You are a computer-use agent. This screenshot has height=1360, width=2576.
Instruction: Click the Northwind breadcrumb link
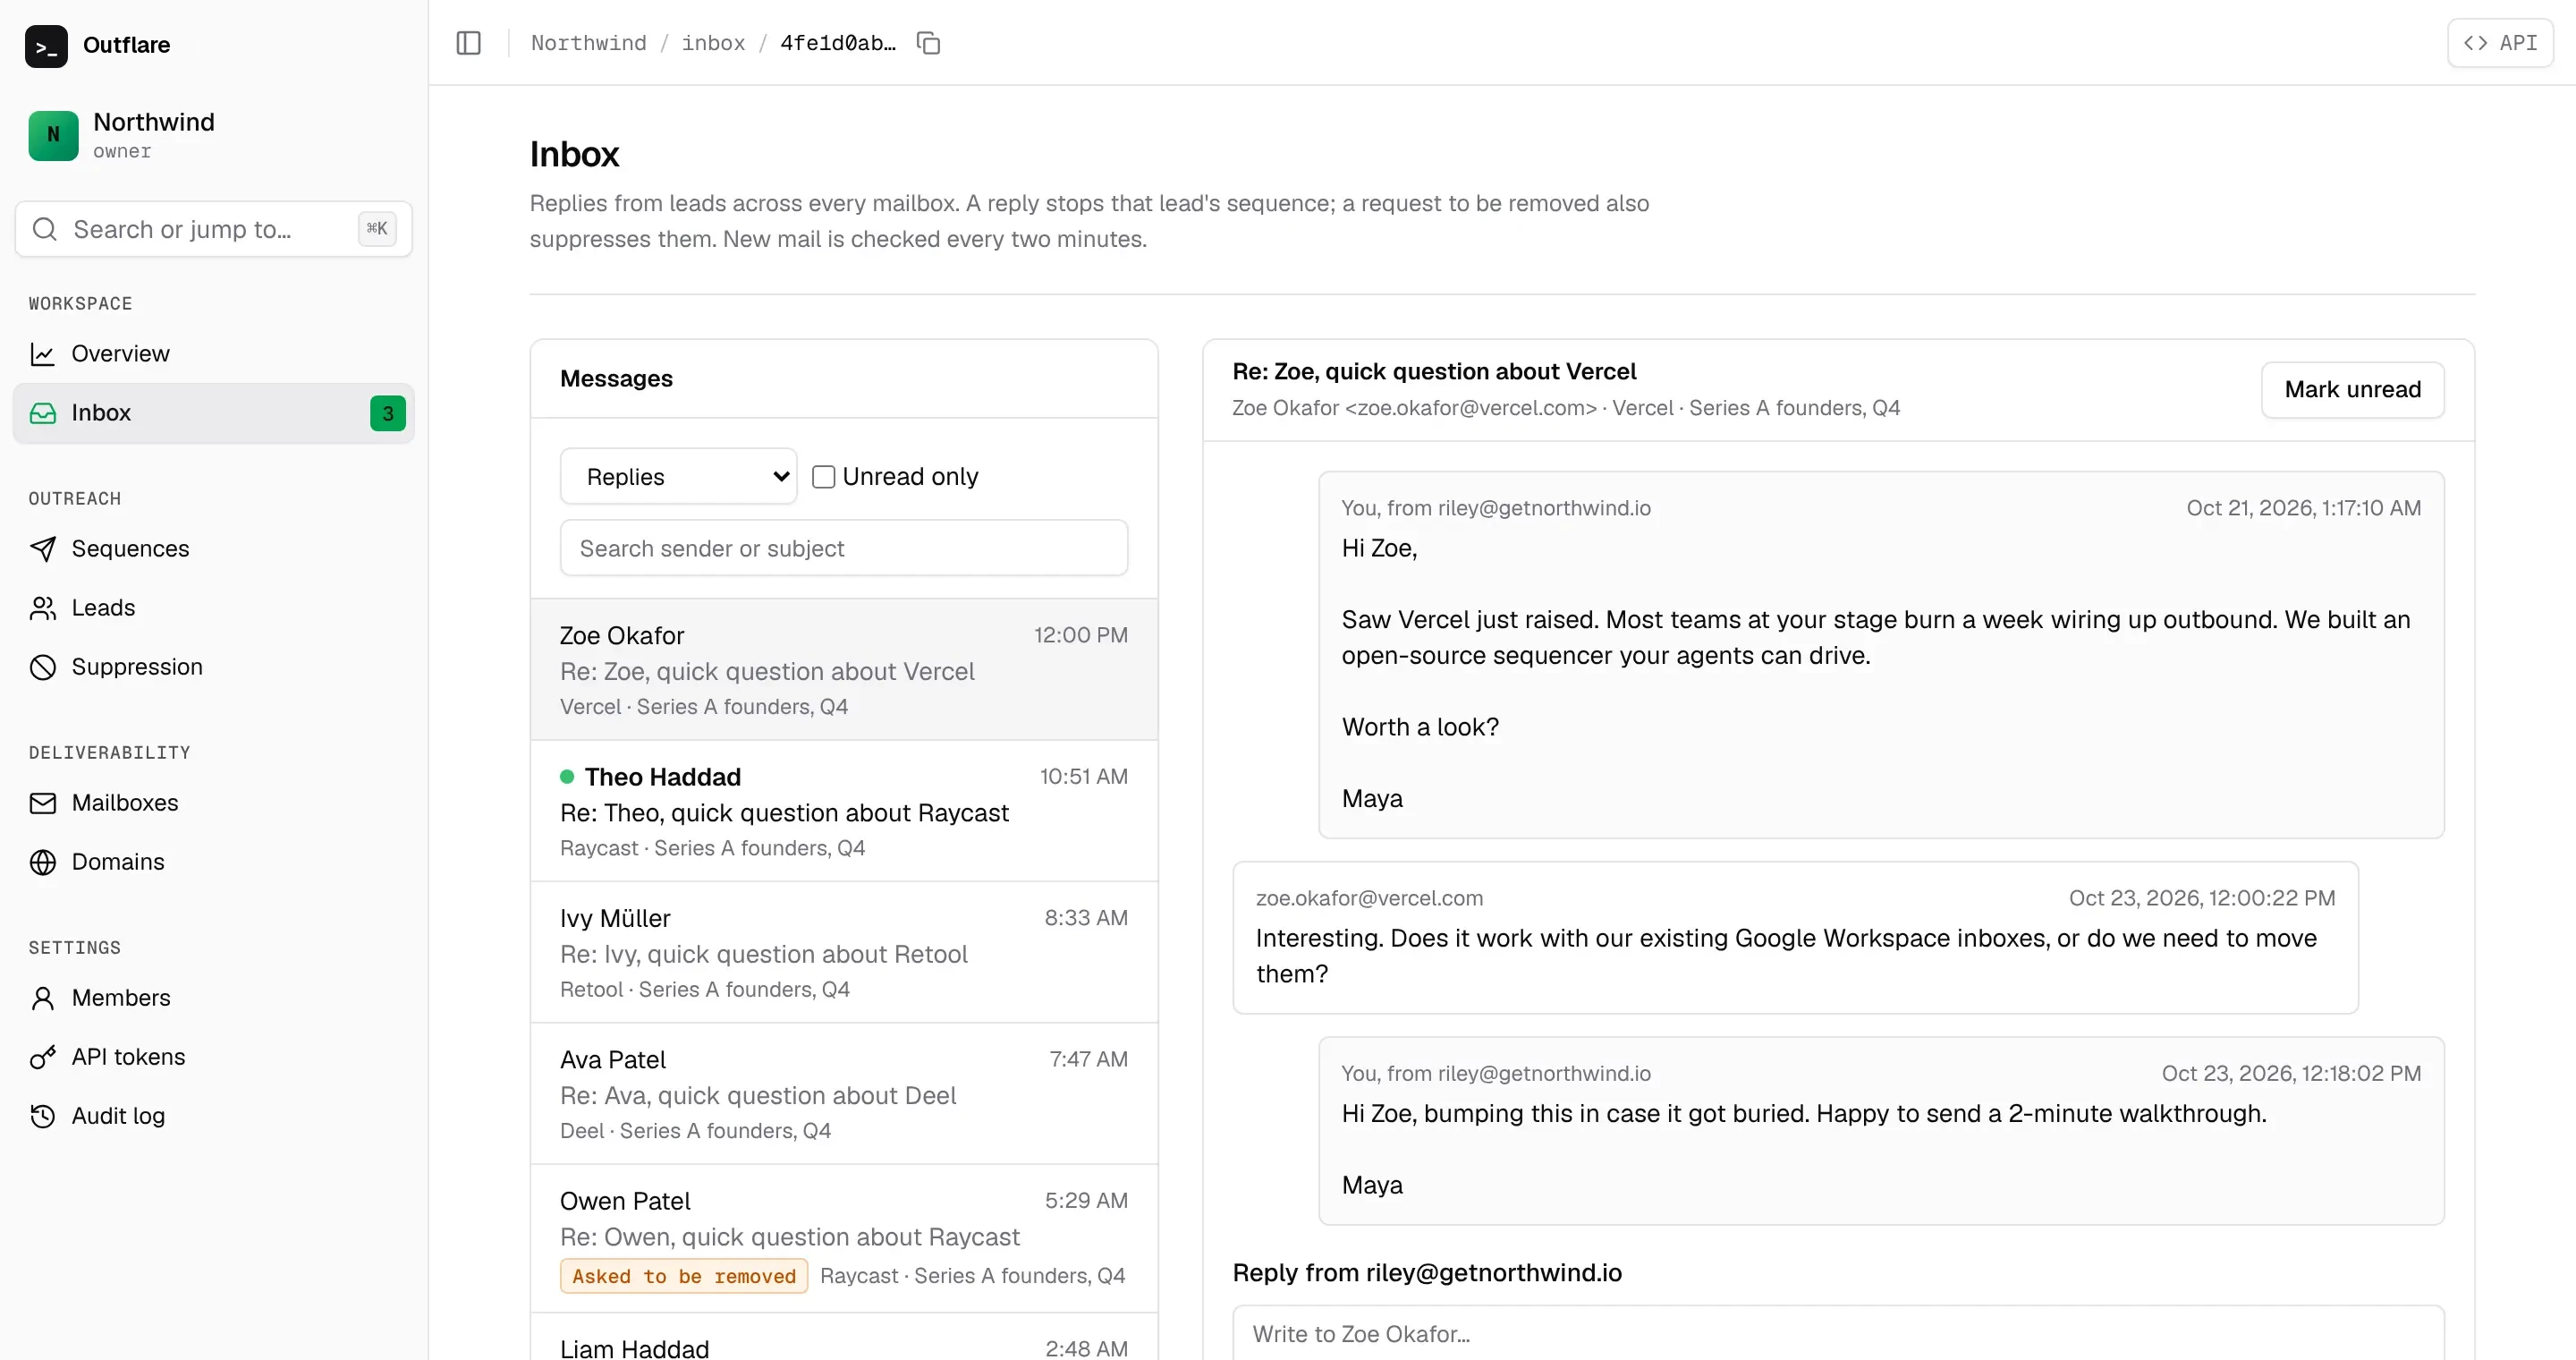click(x=588, y=43)
